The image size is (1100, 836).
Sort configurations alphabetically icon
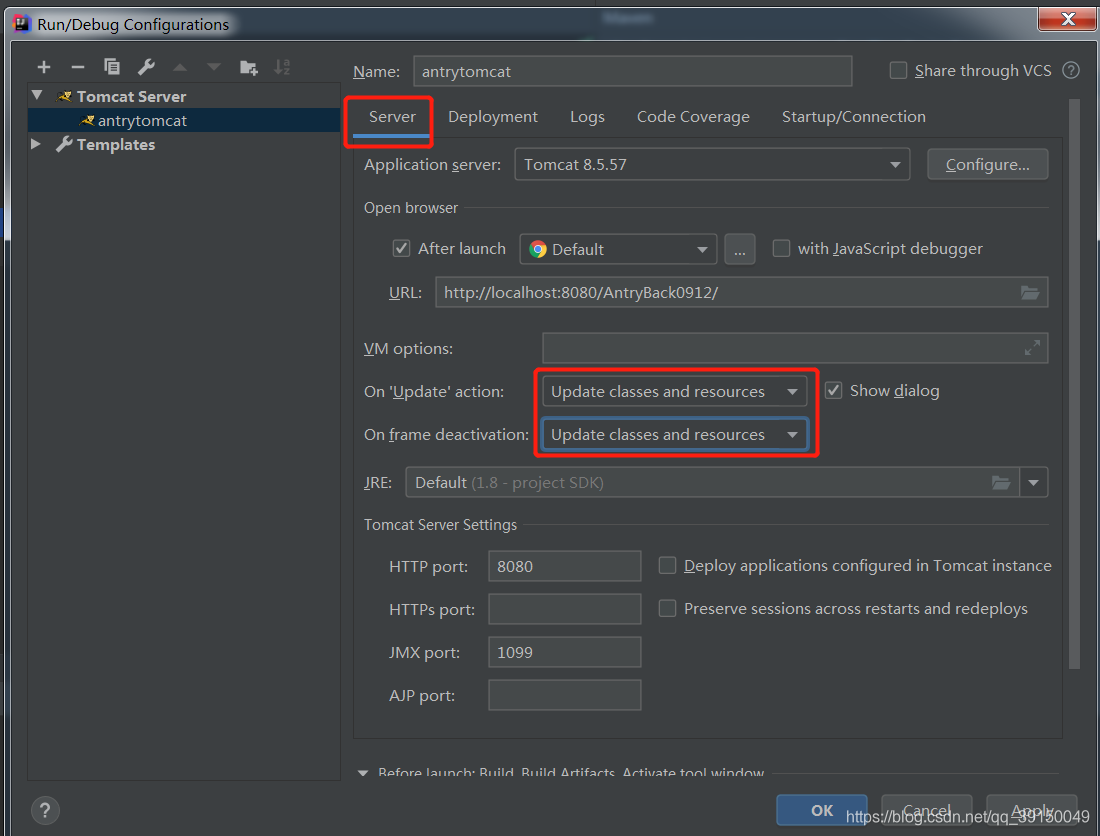click(x=282, y=67)
